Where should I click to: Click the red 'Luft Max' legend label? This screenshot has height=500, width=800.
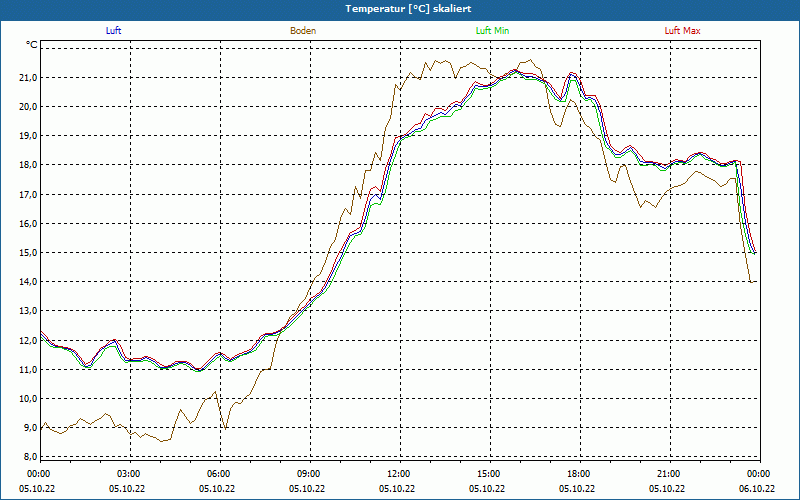tap(682, 31)
